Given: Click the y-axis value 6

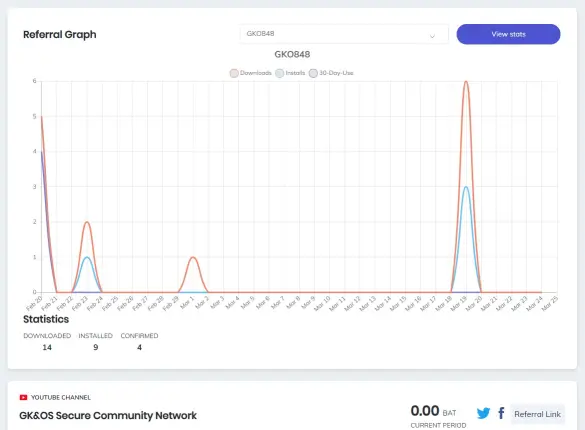Looking at the screenshot, I should pos(34,81).
